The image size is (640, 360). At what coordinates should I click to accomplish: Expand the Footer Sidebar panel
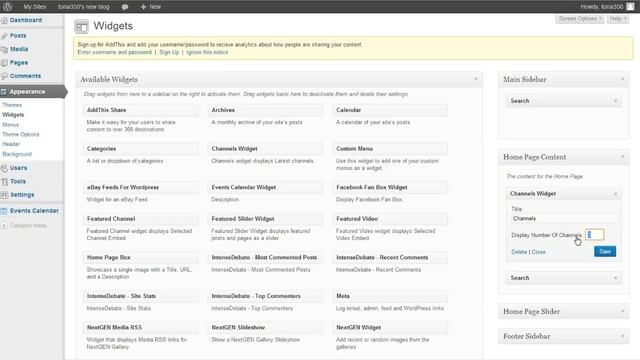[x=622, y=336]
